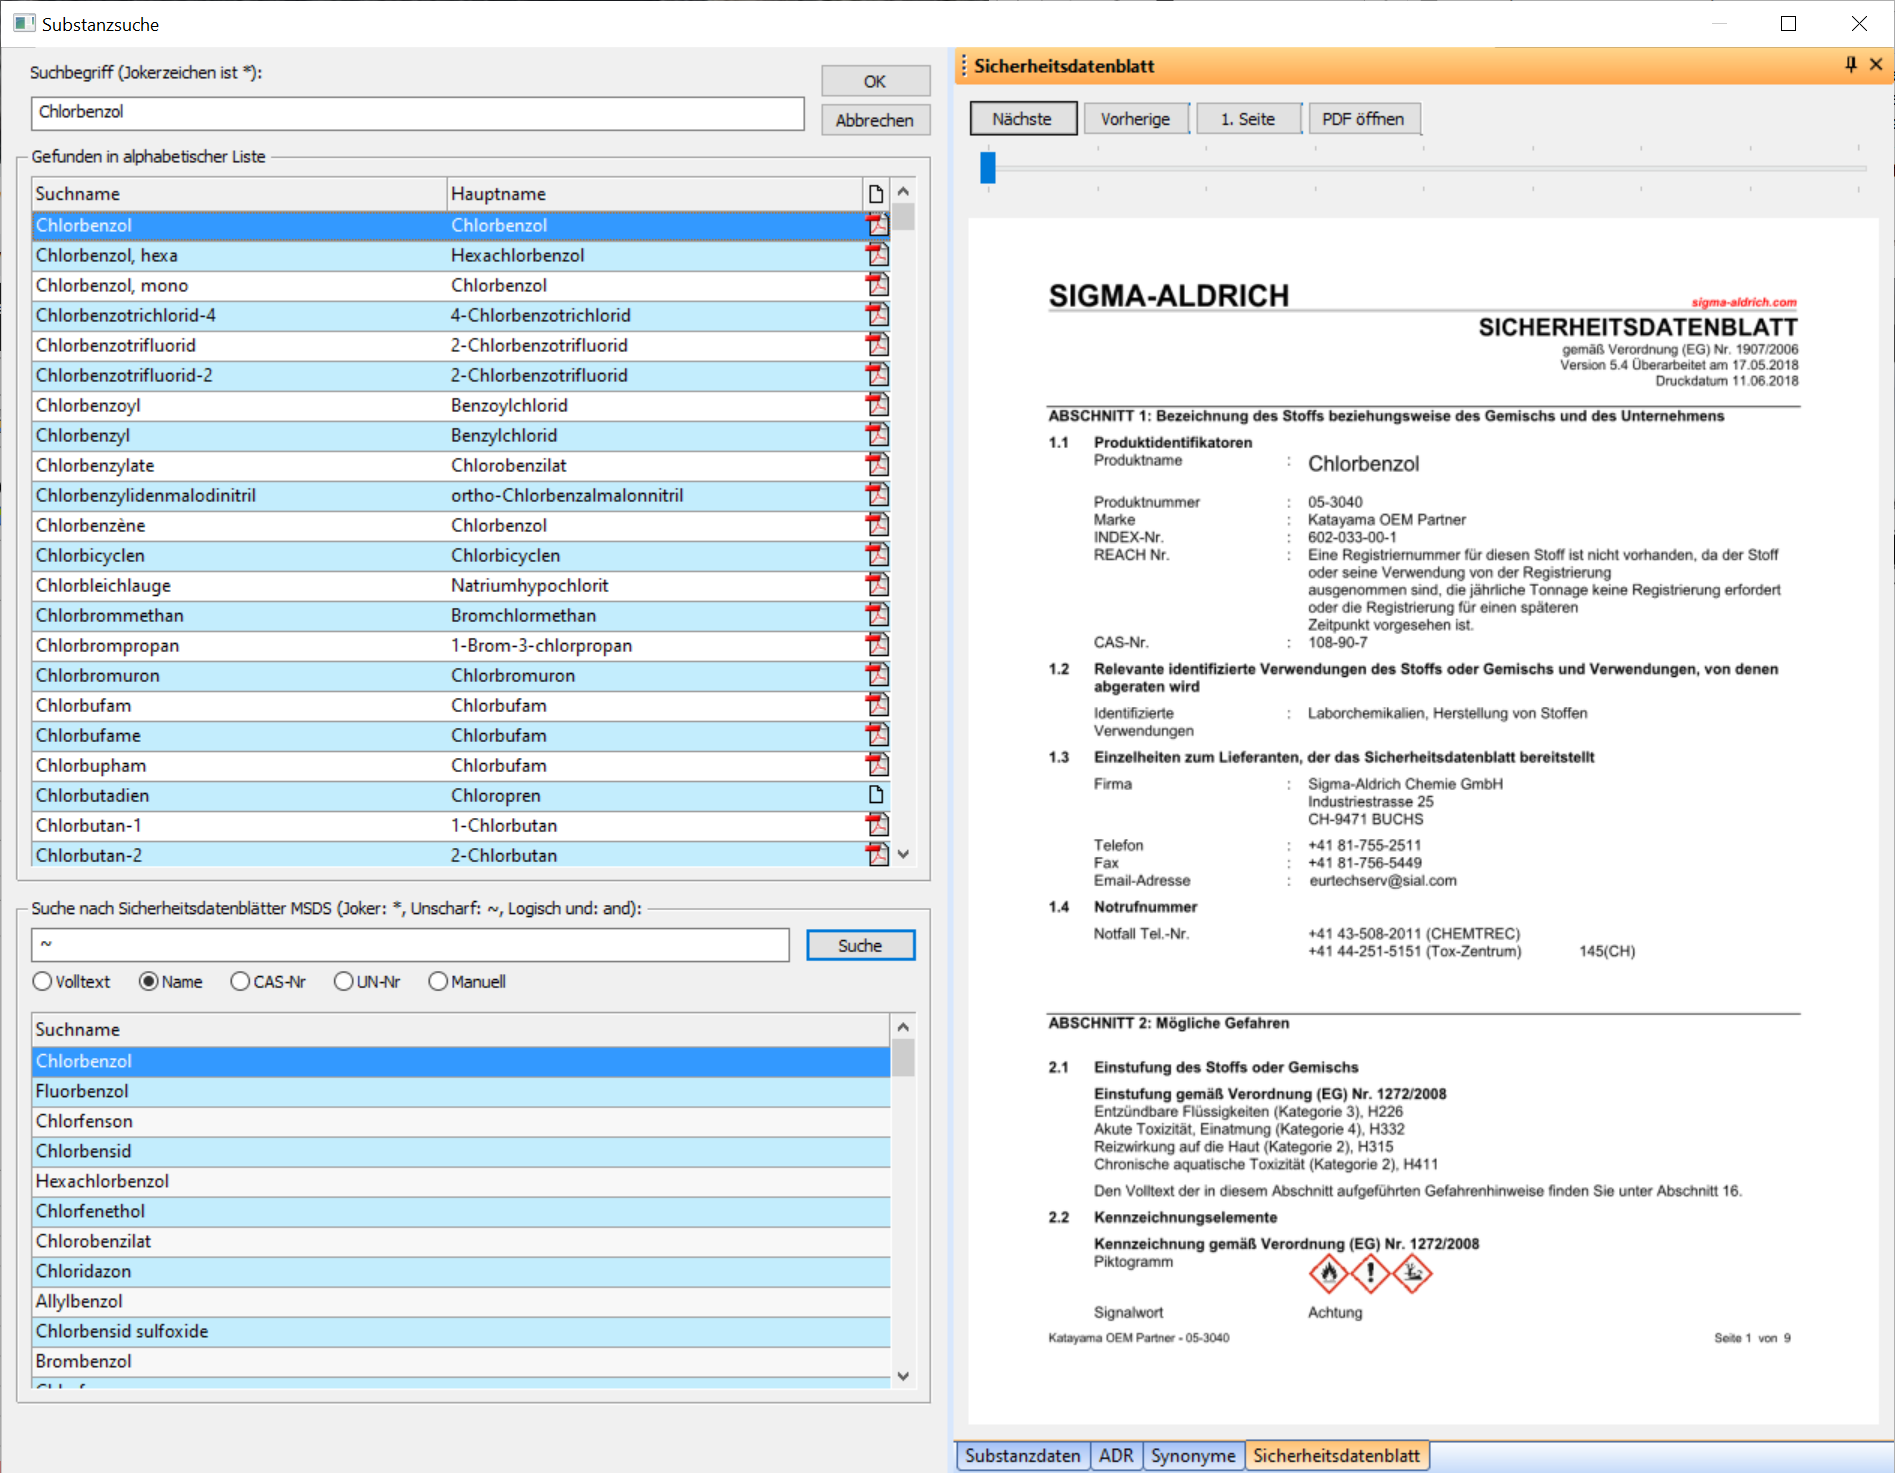Click PDF öffnen button
The height and width of the screenshot is (1473, 1895).
click(x=1363, y=119)
